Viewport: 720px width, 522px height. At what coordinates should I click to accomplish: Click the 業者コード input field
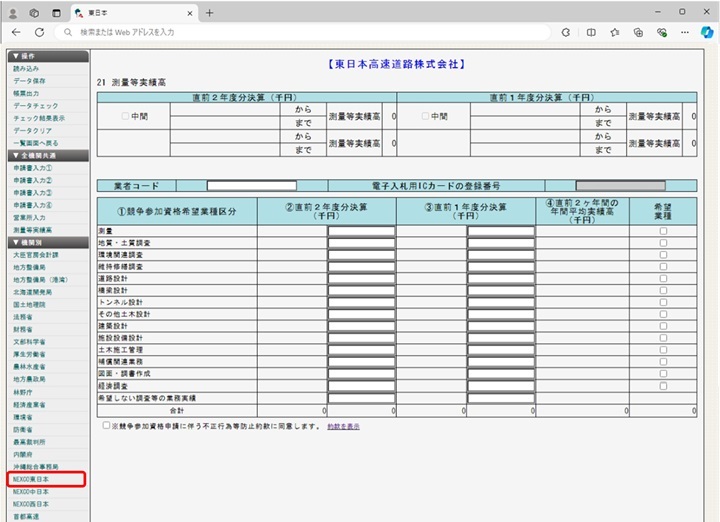pos(252,186)
